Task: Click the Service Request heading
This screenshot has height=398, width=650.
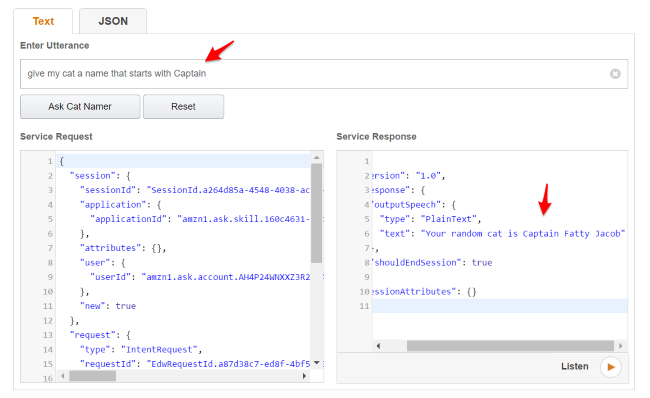Action: coord(56,137)
